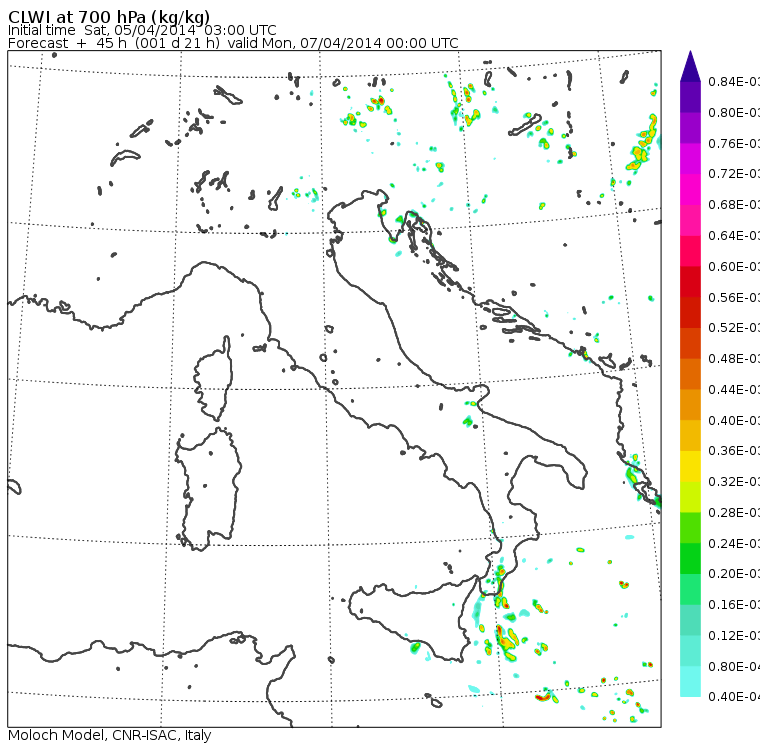Click the 'Moloch Model, CNR-ISAC, Italy' caption
Image resolution: width=760 pixels, height=749 pixels.
coord(110,735)
